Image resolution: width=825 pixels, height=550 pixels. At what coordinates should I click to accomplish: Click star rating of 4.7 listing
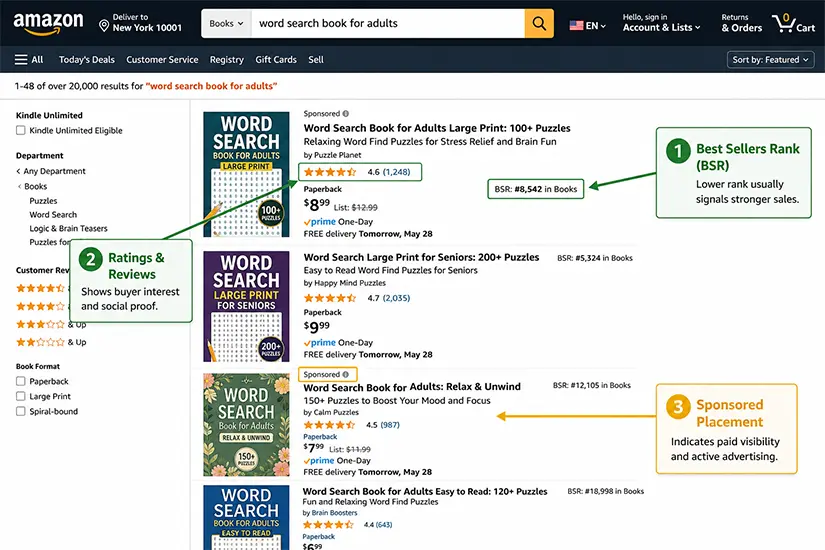click(x=330, y=298)
